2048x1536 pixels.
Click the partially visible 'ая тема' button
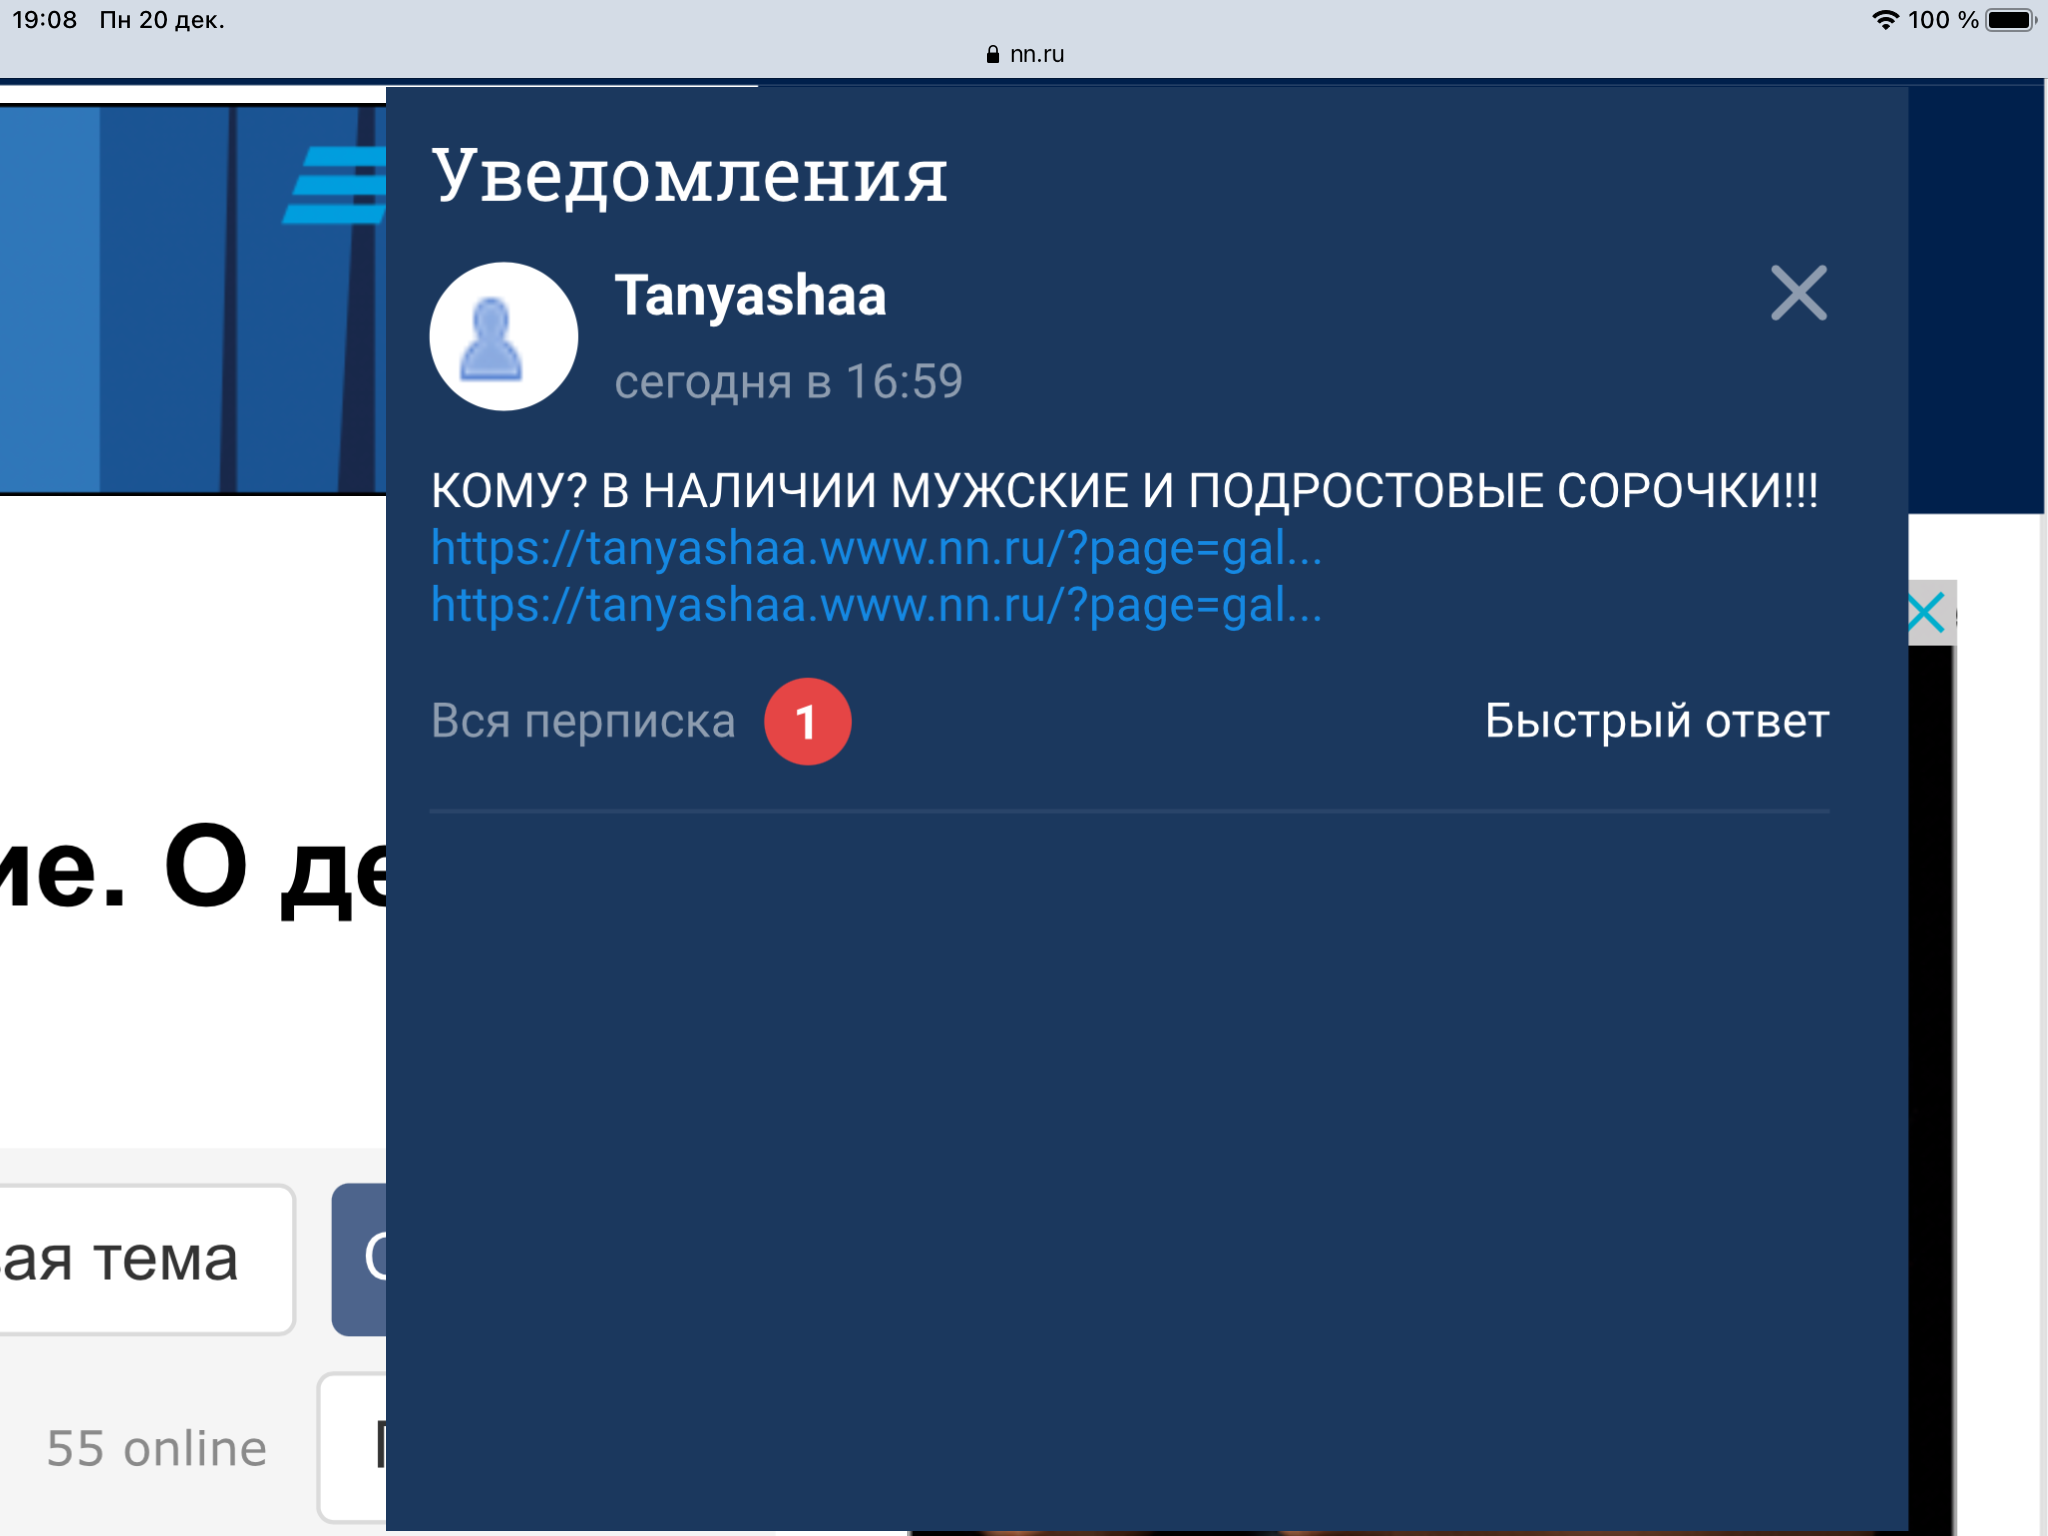pyautogui.click(x=140, y=1259)
